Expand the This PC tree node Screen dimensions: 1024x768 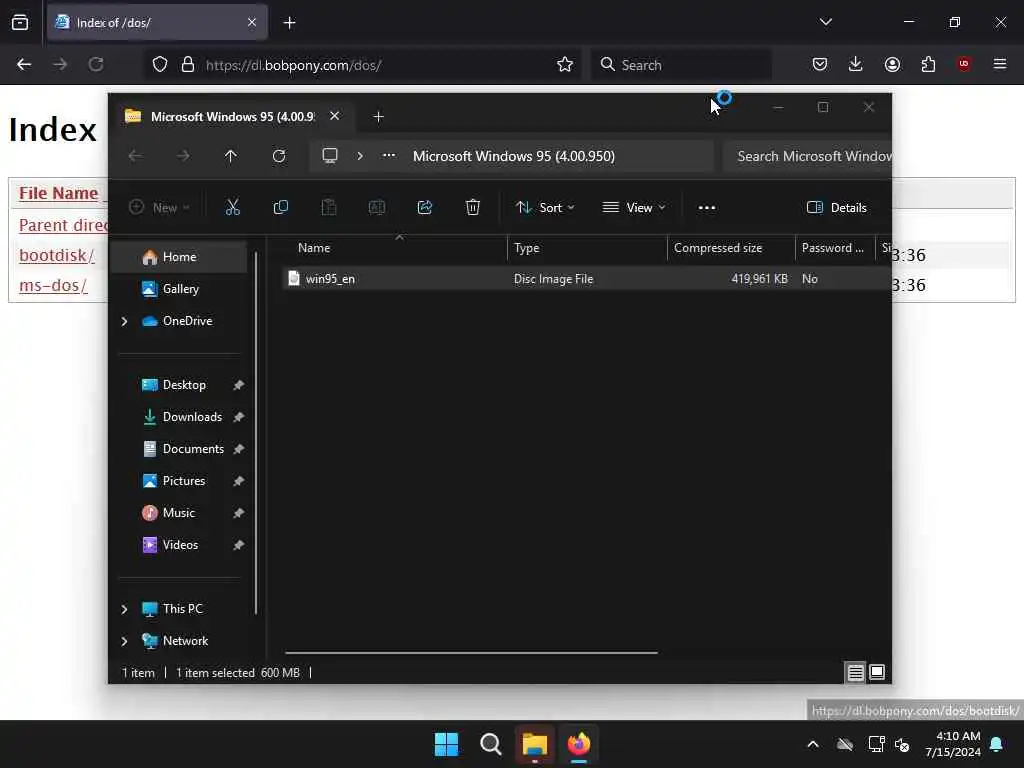[x=125, y=609]
